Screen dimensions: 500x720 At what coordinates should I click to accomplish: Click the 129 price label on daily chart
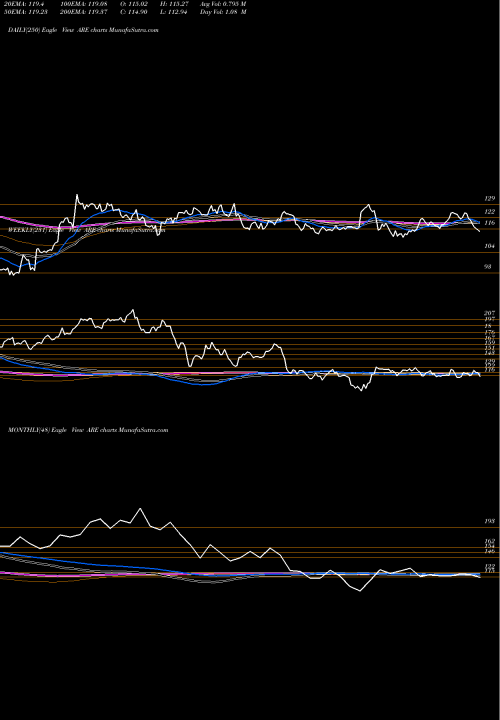(x=490, y=198)
